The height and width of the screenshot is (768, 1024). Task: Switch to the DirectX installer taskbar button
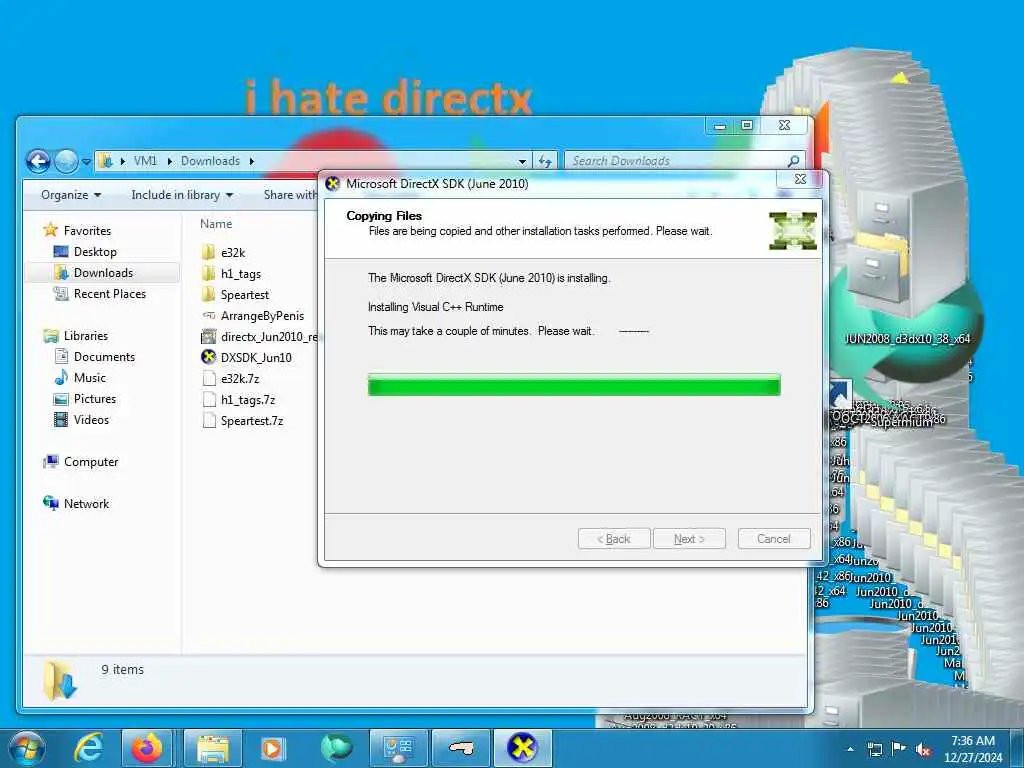coord(522,748)
